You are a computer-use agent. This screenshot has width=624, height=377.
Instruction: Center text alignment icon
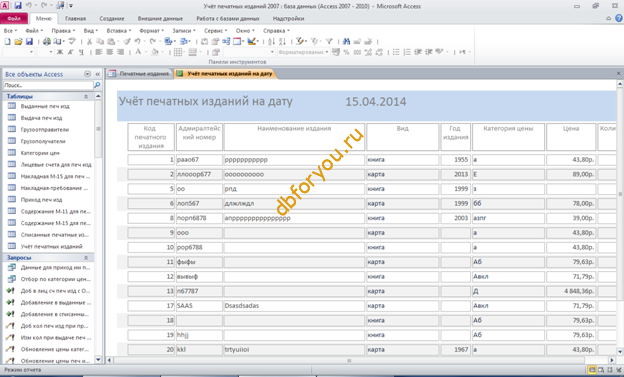[109, 52]
